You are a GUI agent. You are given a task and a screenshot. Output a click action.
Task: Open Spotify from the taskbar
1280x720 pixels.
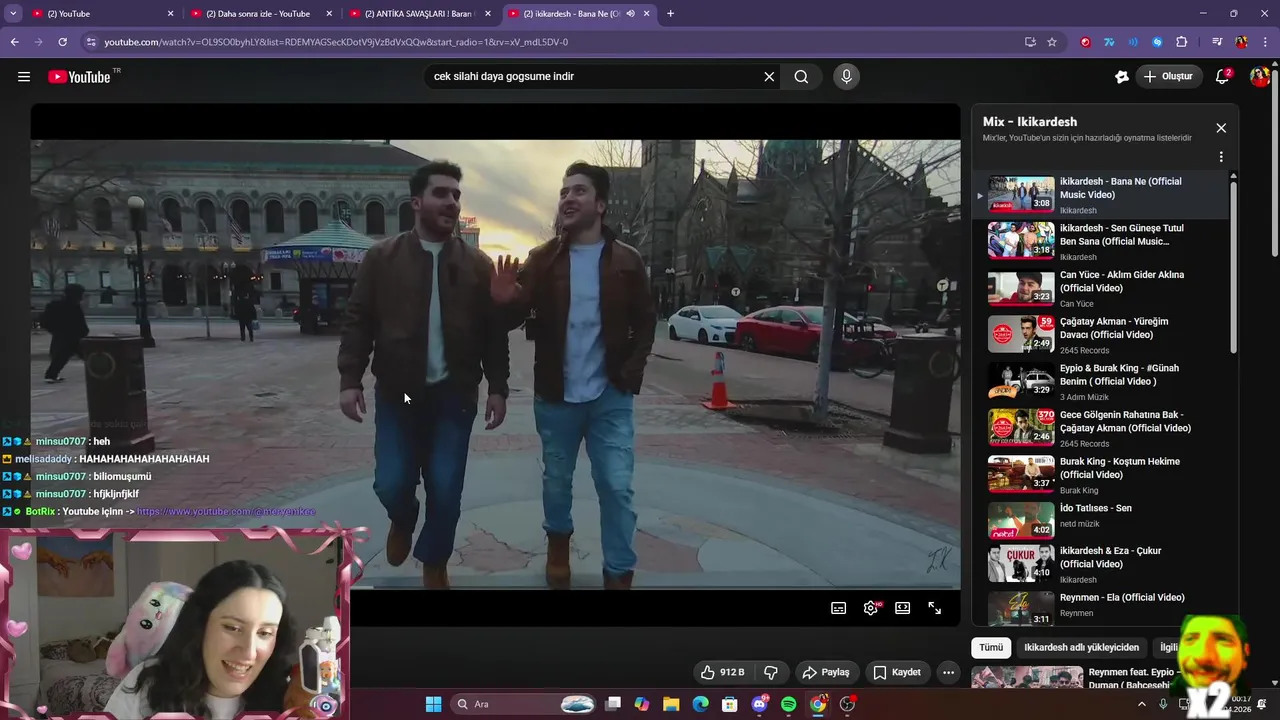tap(789, 704)
